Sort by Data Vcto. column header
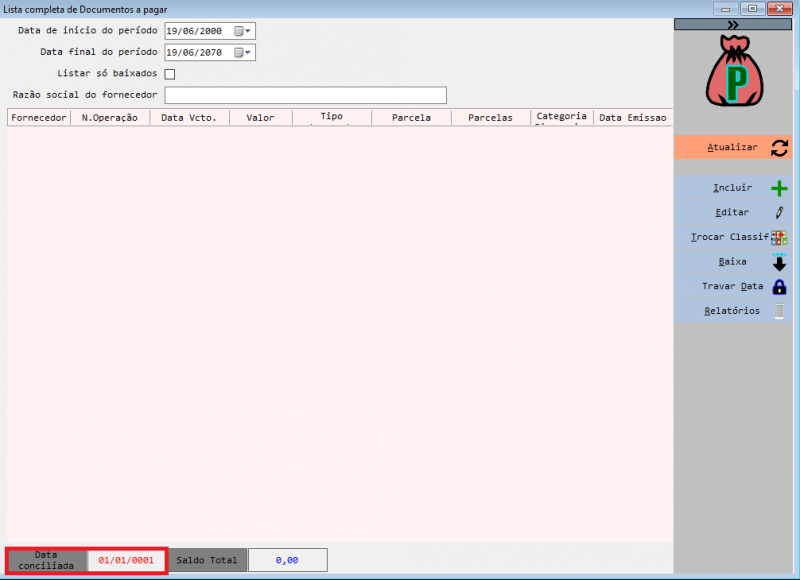This screenshot has height=580, width=800. pos(189,118)
